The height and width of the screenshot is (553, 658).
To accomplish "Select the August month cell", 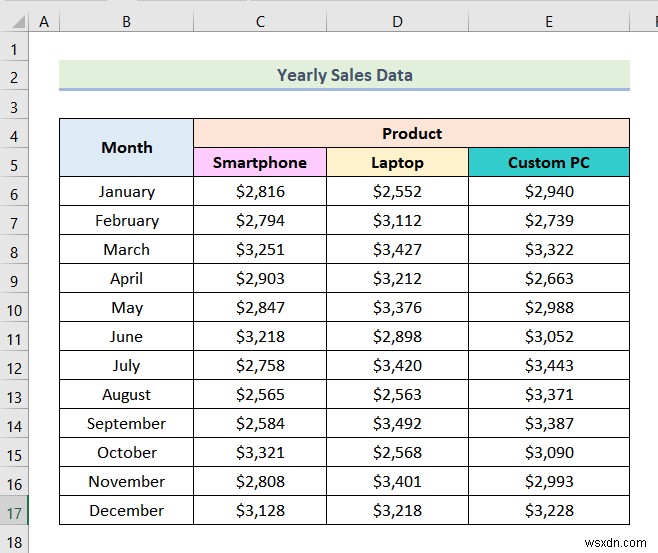I will point(127,395).
